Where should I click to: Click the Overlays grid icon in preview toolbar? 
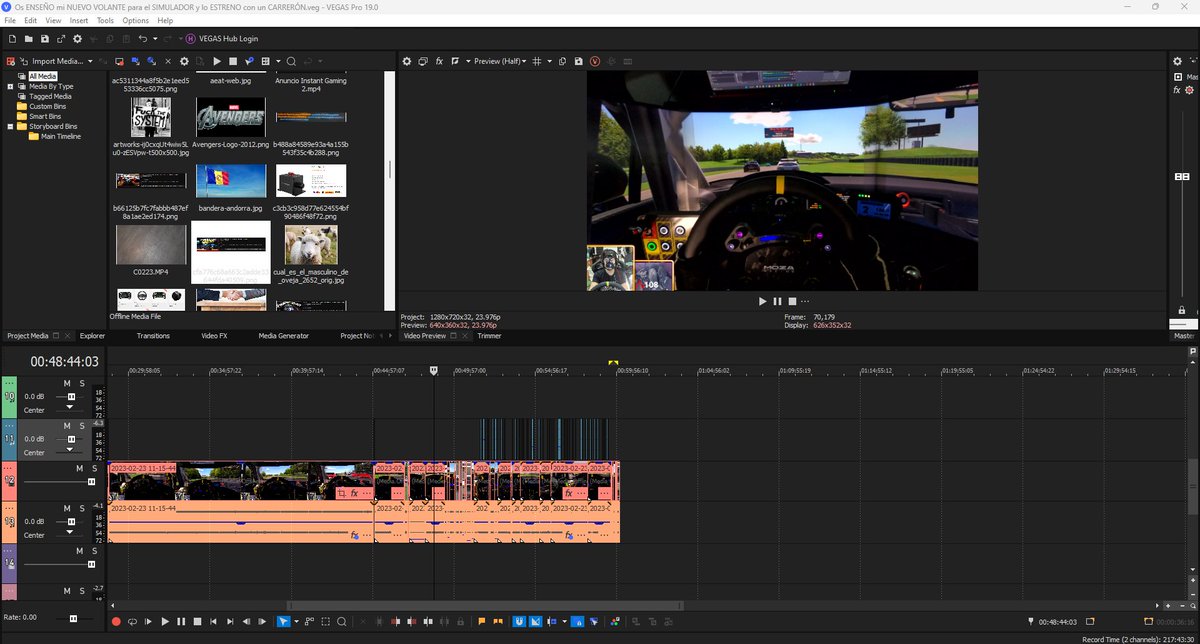click(x=536, y=61)
